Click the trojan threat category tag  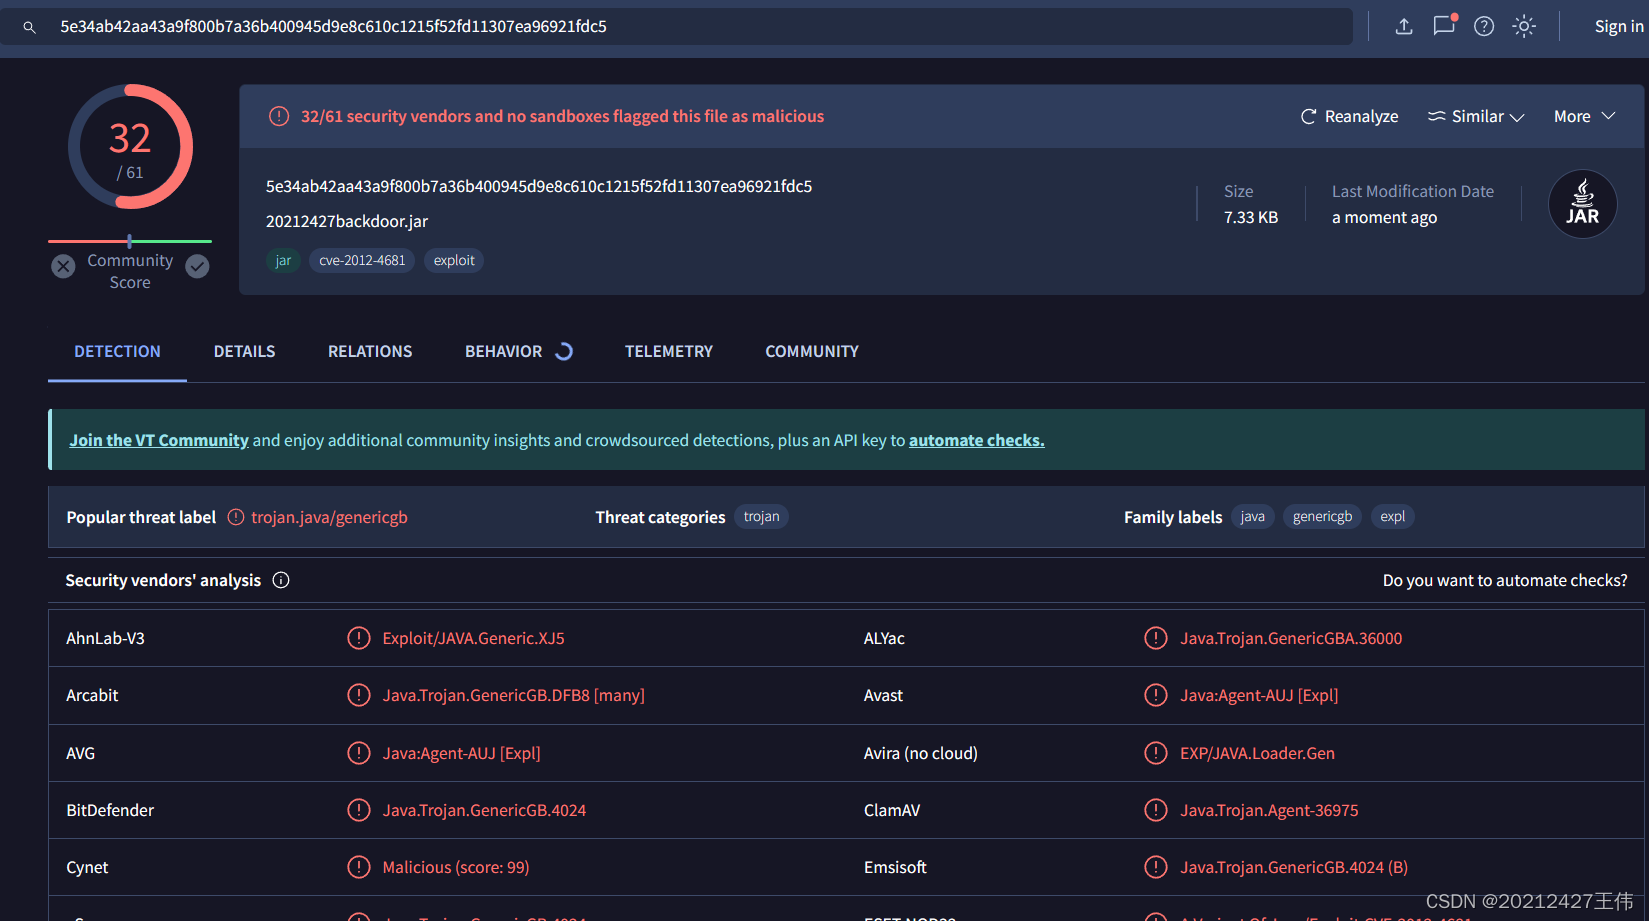click(761, 517)
